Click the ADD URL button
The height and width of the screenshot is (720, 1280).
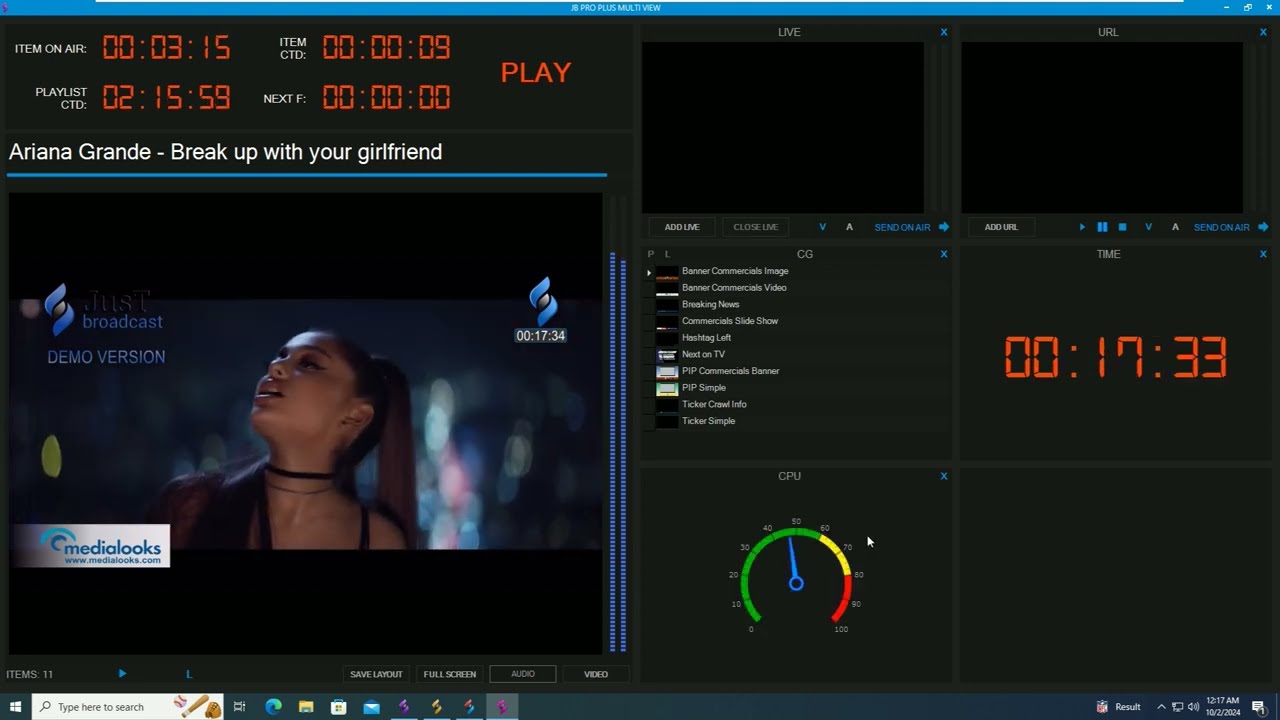pyautogui.click(x=1001, y=227)
